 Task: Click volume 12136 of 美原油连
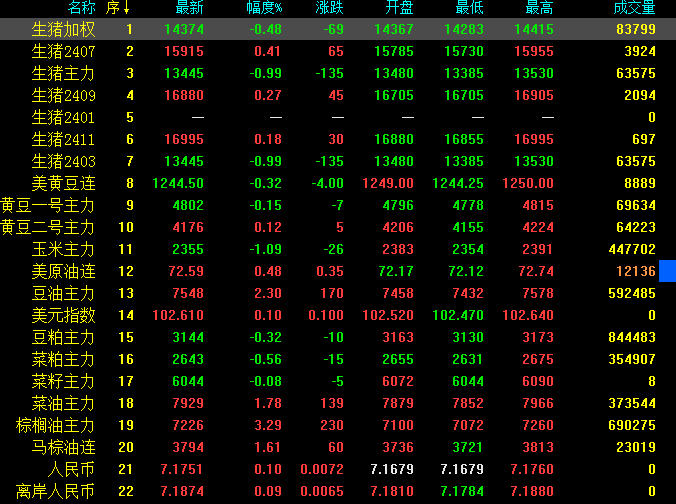636,271
